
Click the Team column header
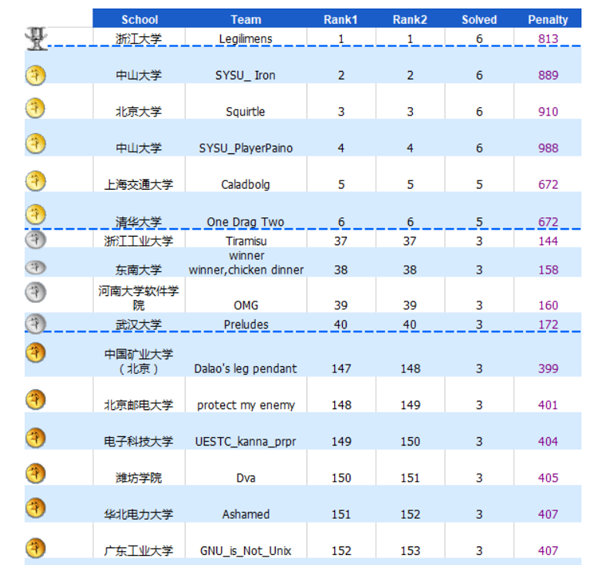pos(246,19)
